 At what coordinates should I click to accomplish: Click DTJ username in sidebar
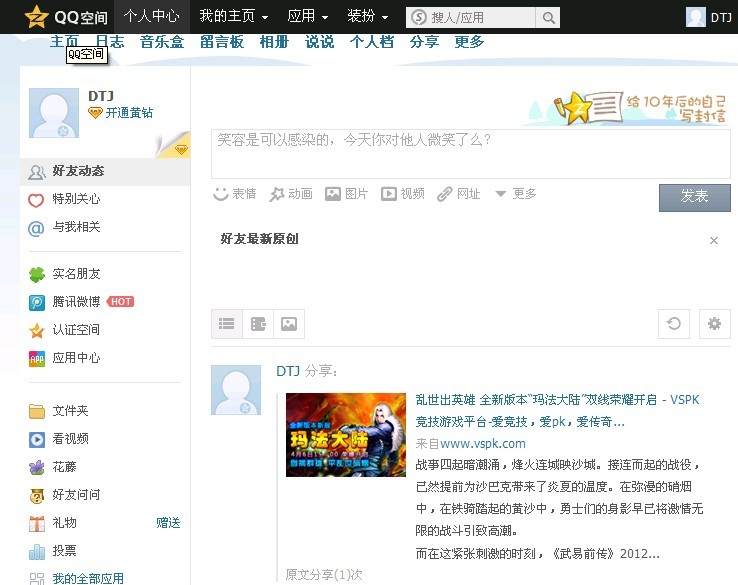101,96
